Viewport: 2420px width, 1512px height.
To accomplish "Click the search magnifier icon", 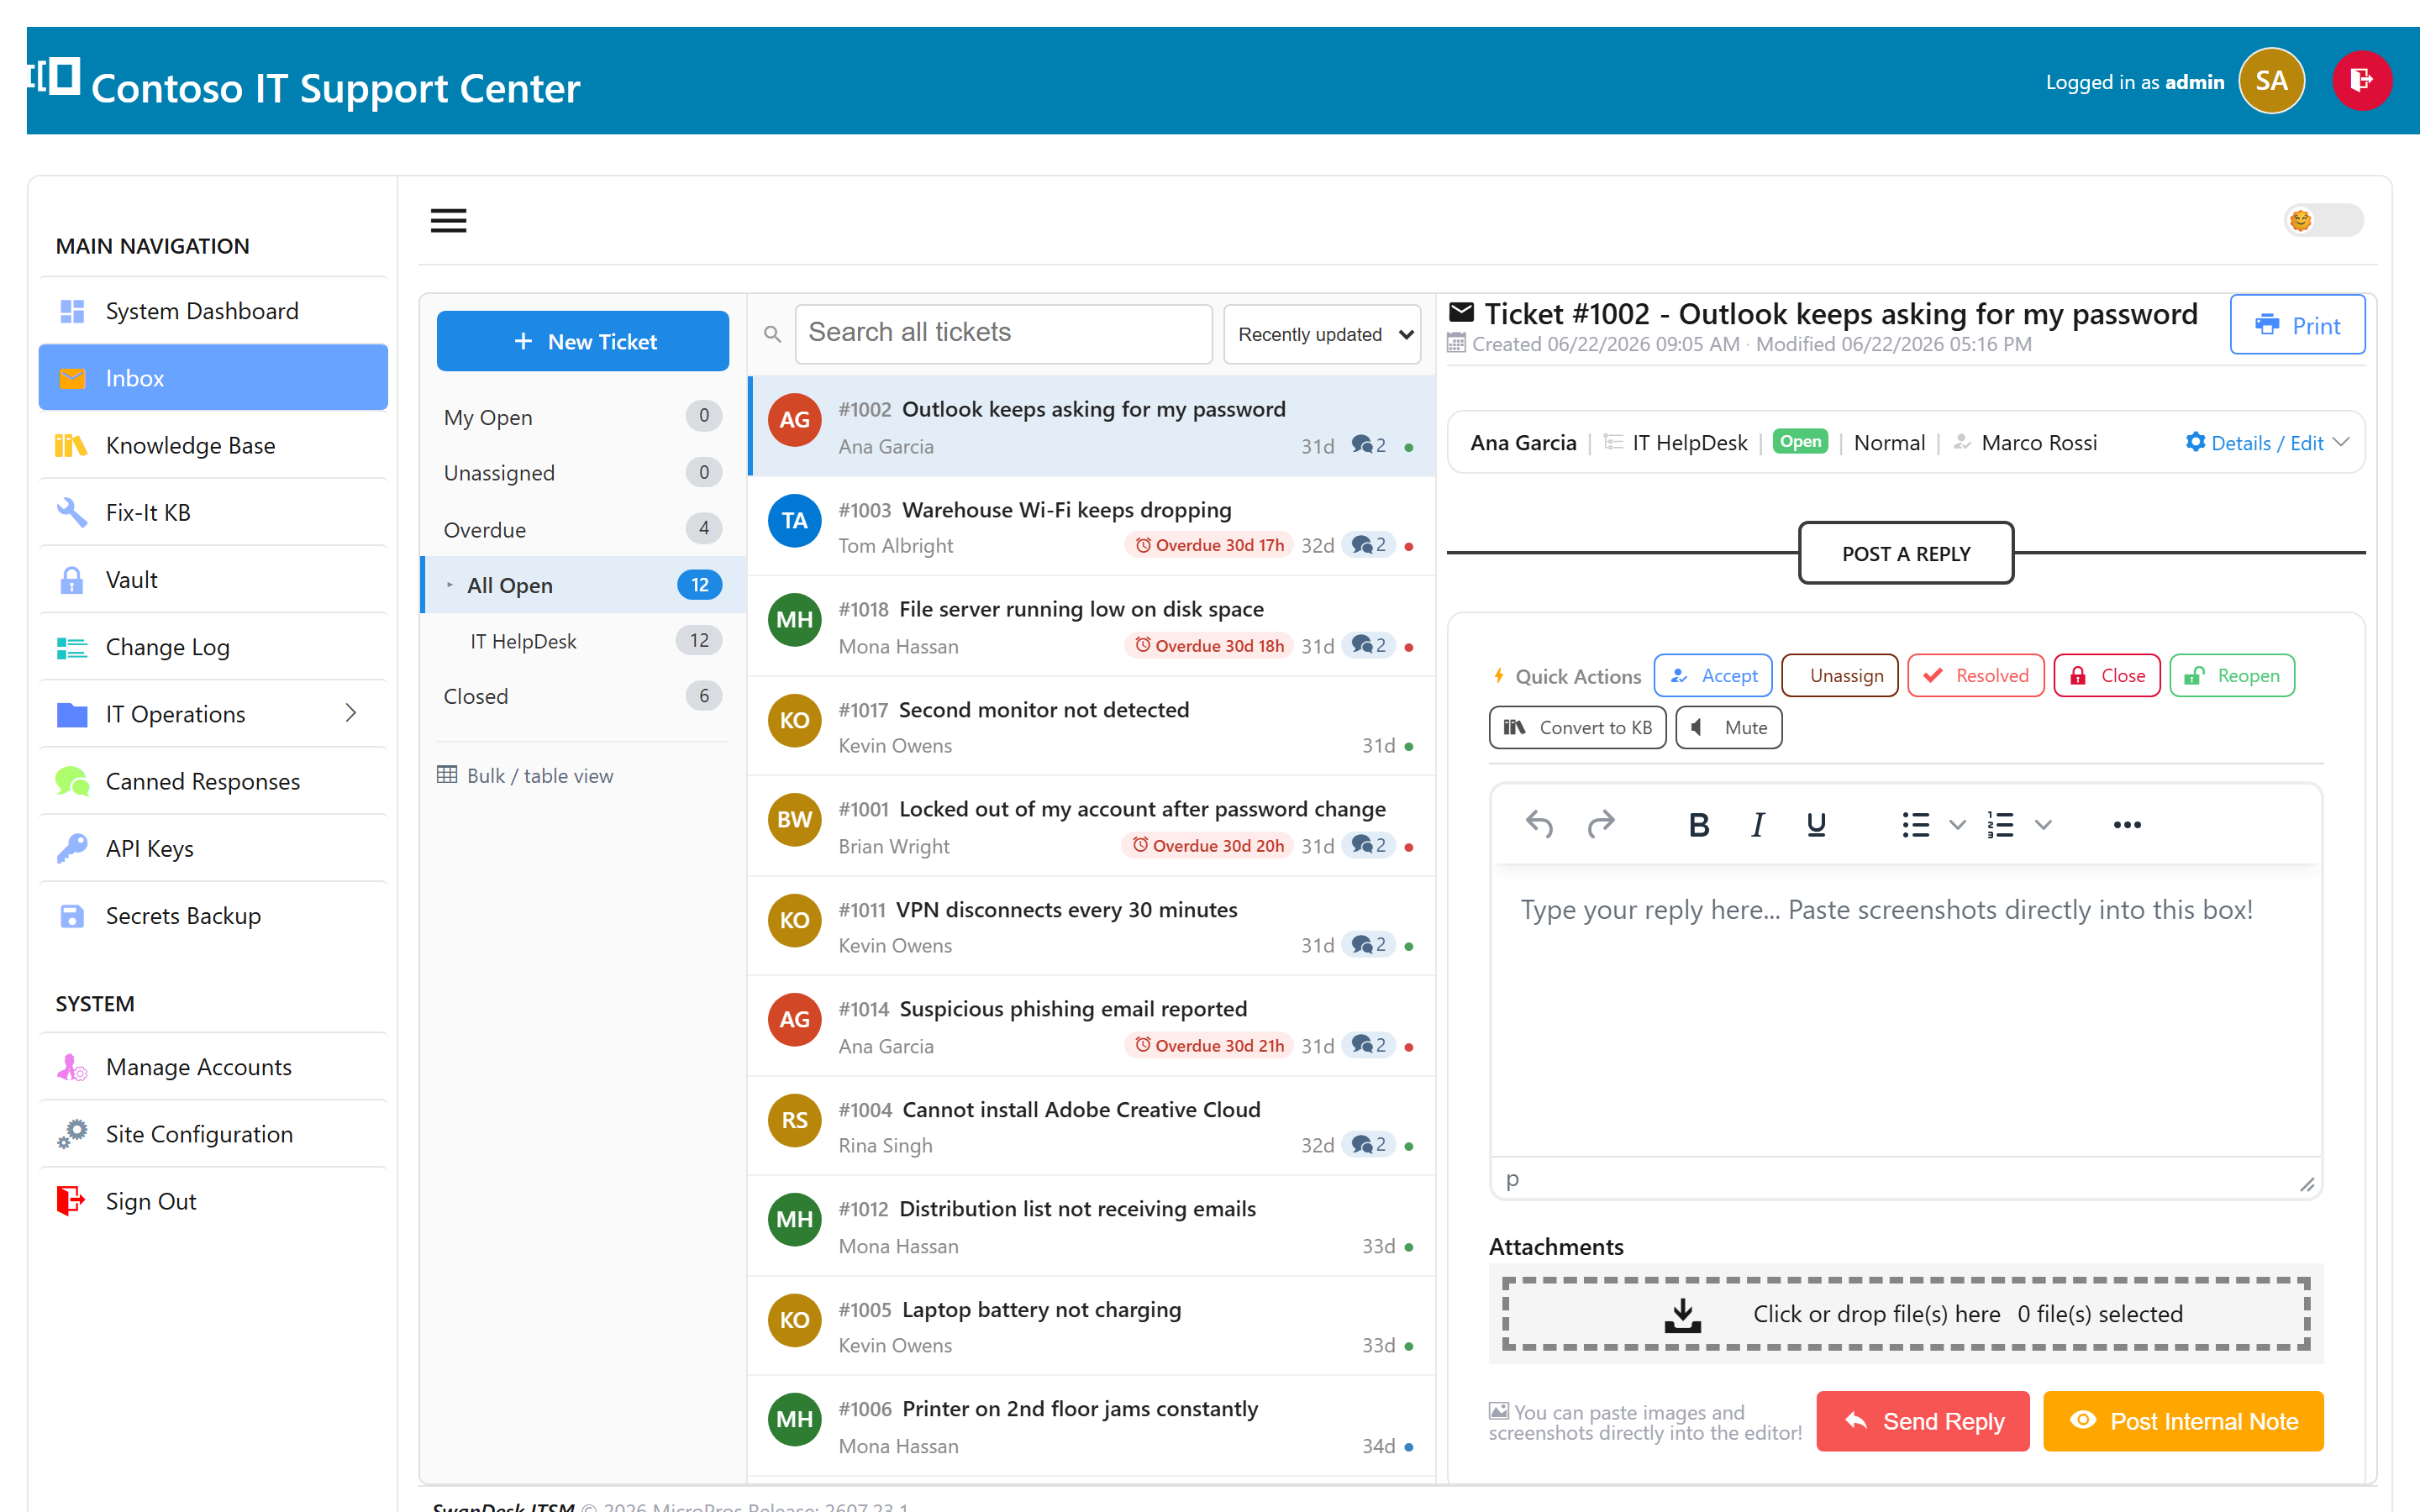I will (772, 334).
